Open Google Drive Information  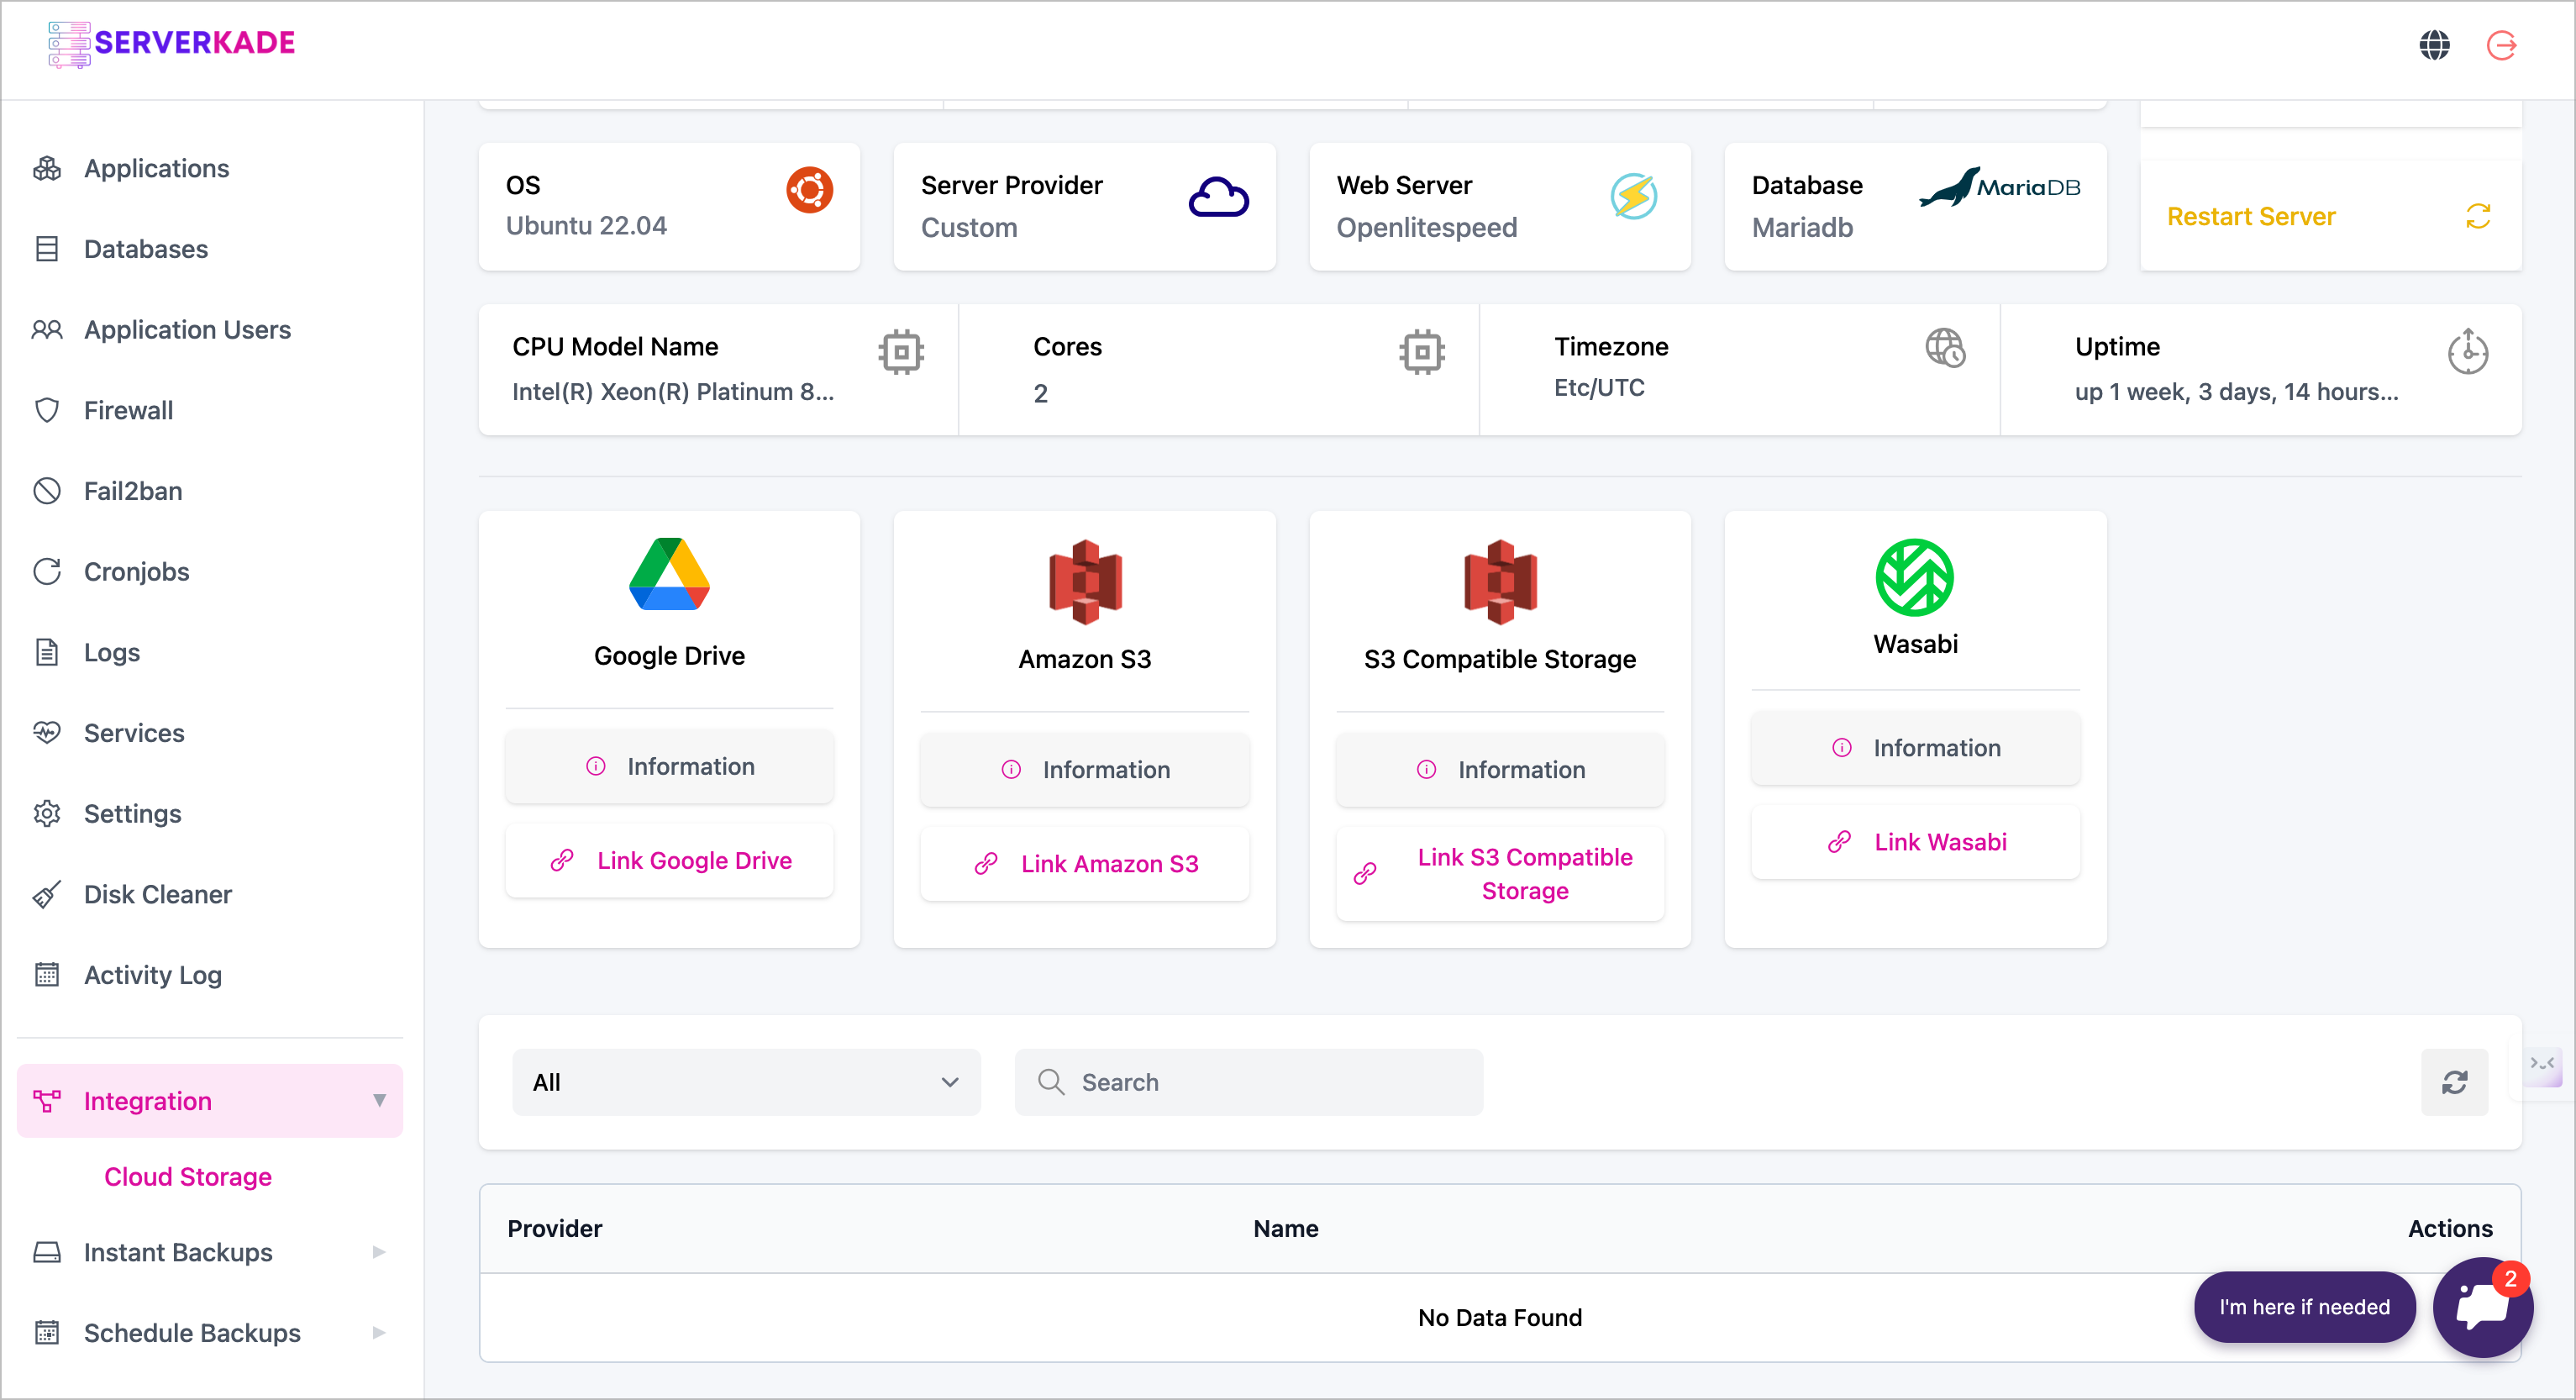click(x=669, y=766)
